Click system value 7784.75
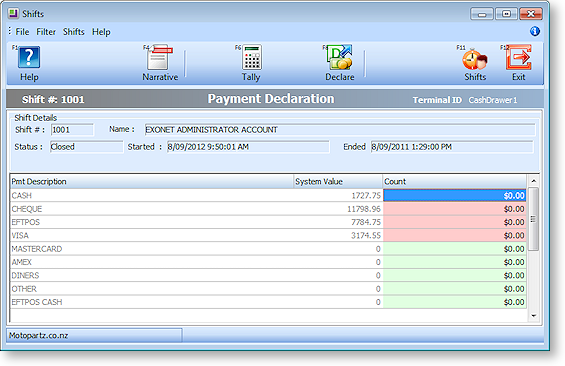This screenshot has height=366, width=565. click(366, 222)
